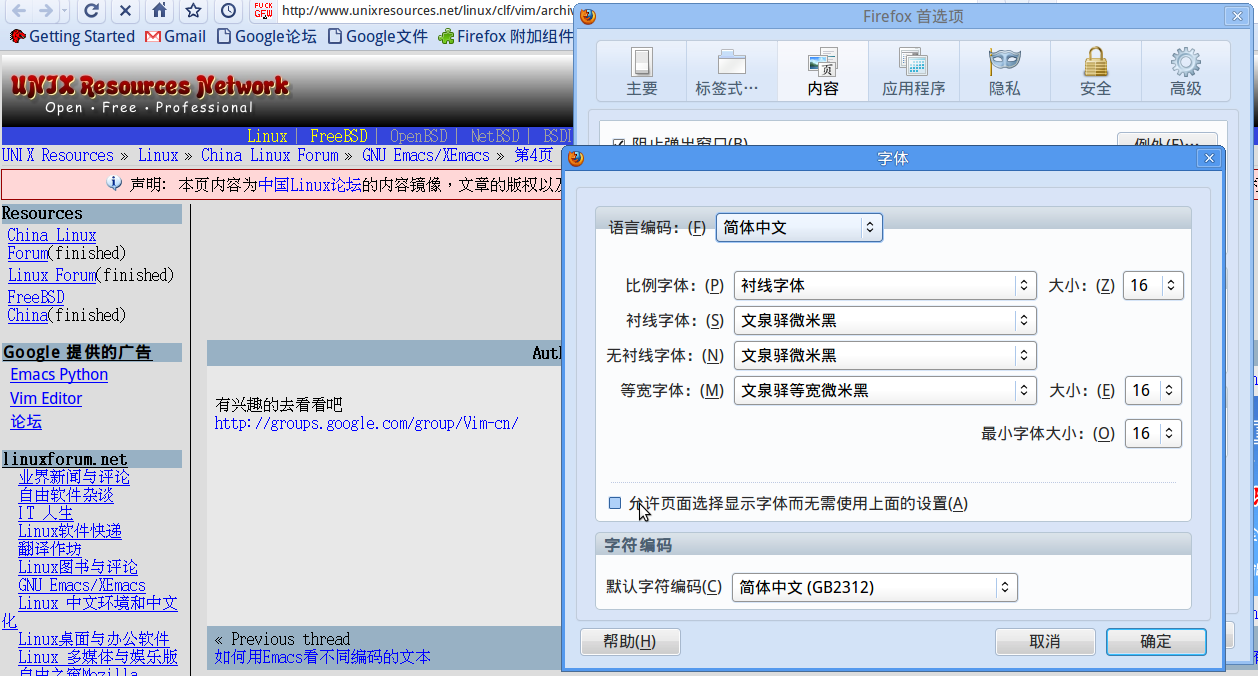The height and width of the screenshot is (676, 1258).
Task: Click the 帮助 button
Action: coord(630,642)
